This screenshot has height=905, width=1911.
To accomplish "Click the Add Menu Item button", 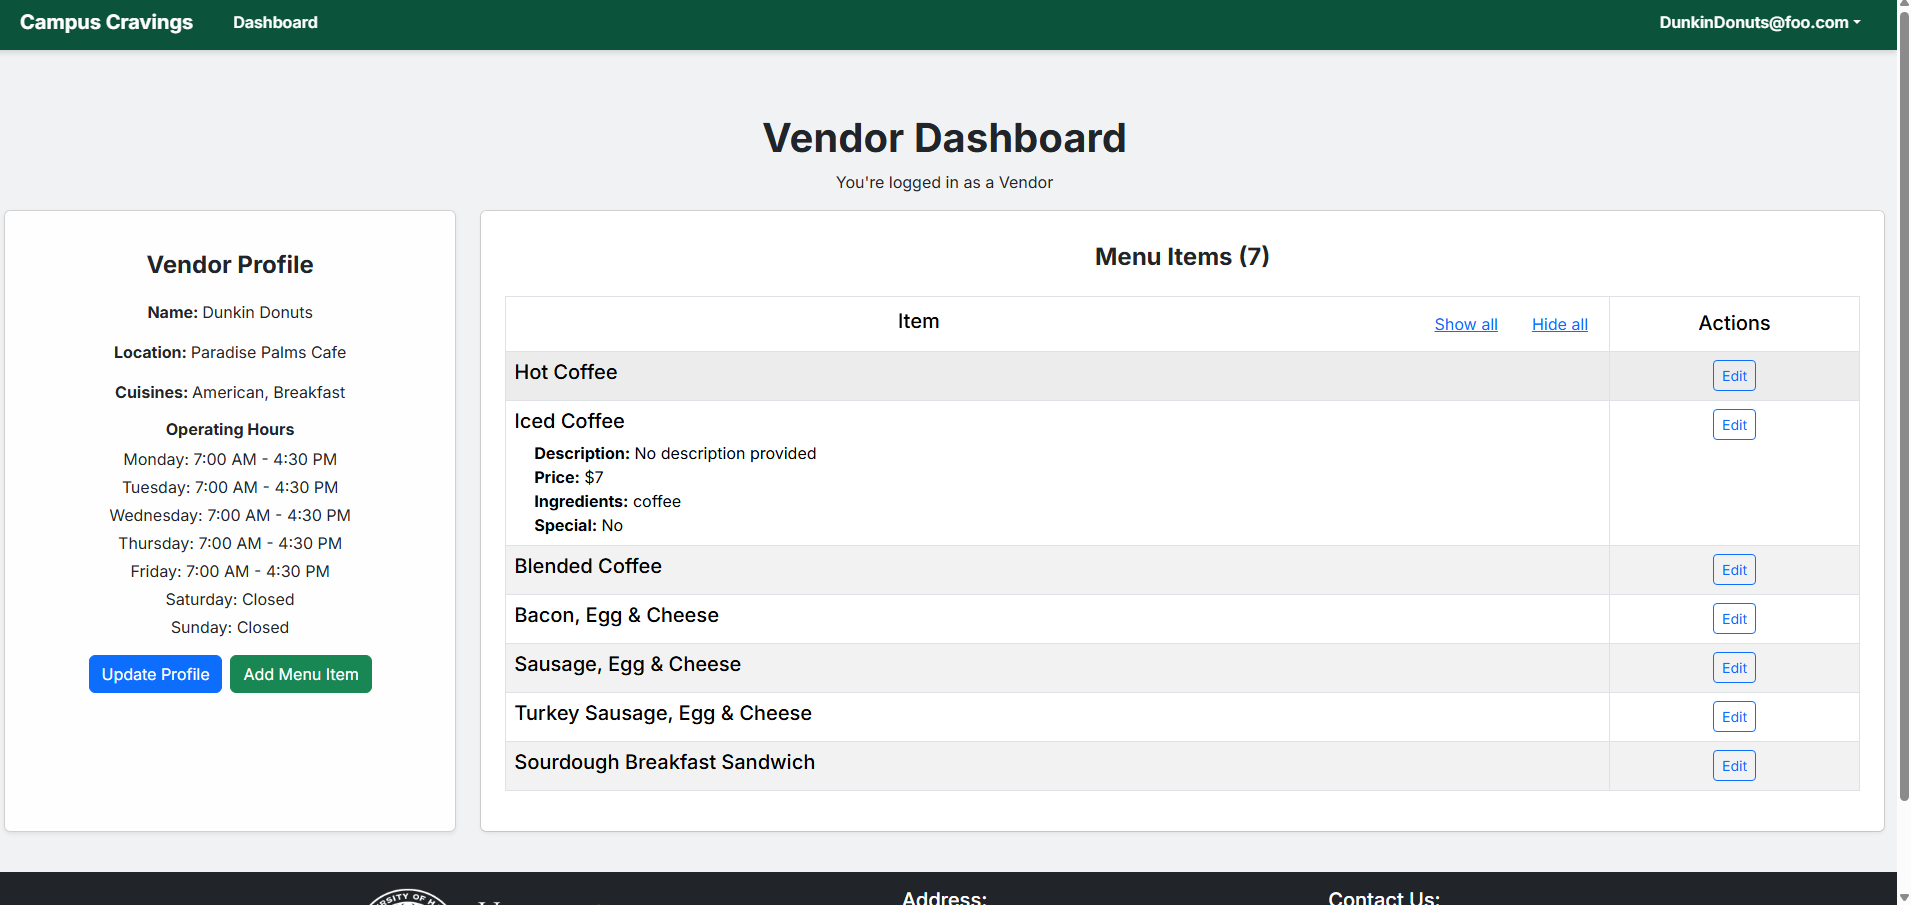I will coord(300,674).
